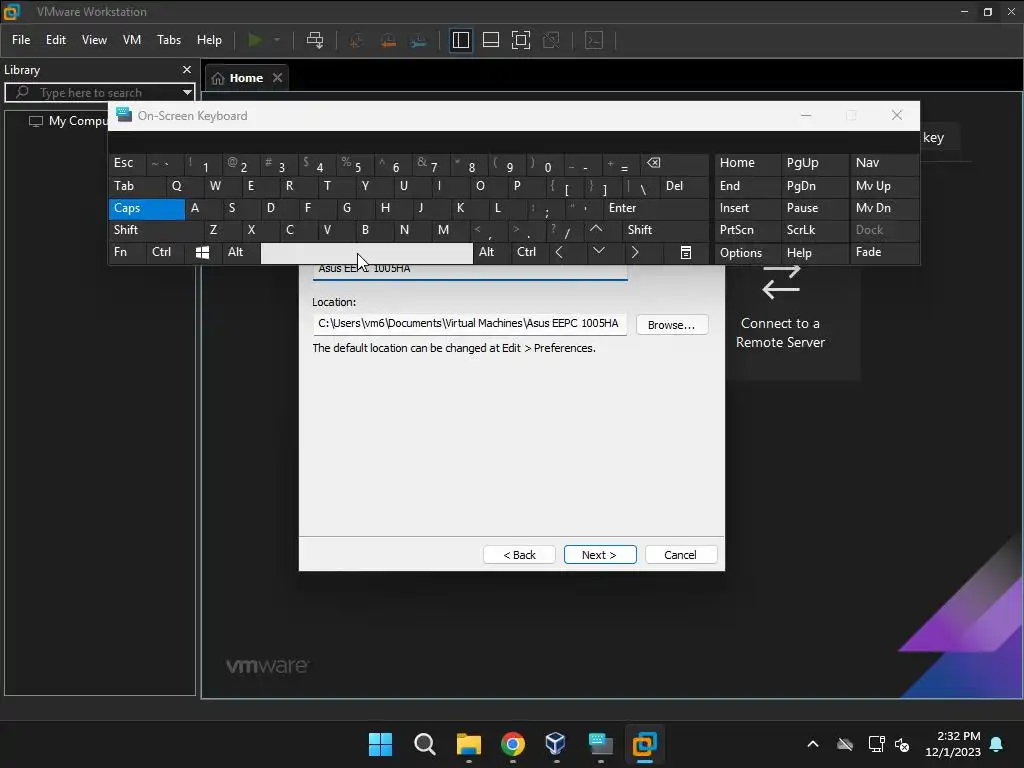Viewport: 1024px width, 768px height.
Task: Click On-Screen Keyboard taskbar icon
Action: tap(600, 744)
